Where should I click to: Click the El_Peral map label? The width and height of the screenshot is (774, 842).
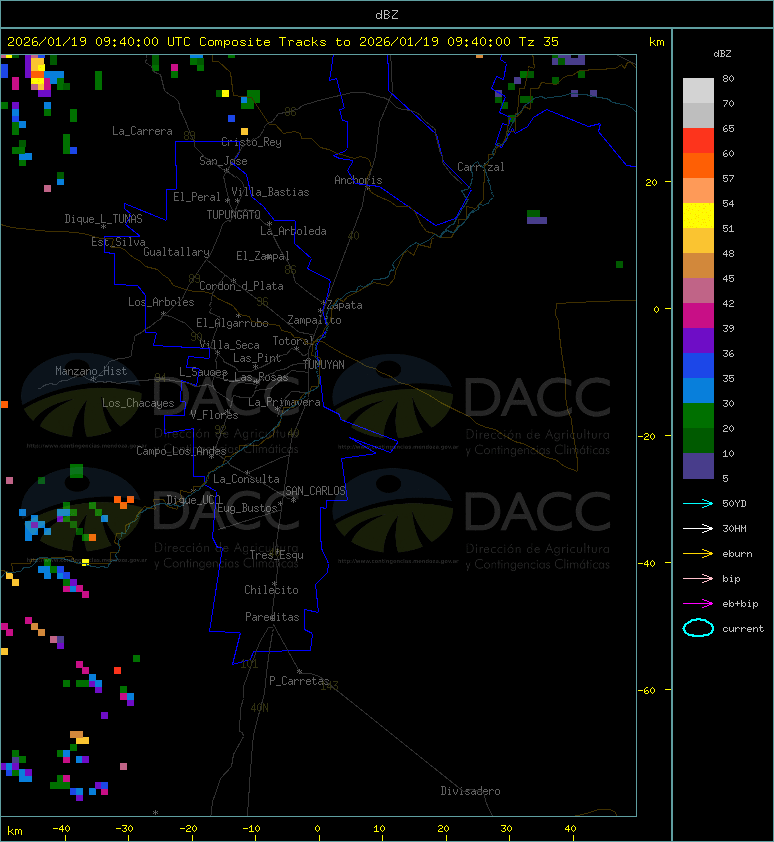click(197, 197)
